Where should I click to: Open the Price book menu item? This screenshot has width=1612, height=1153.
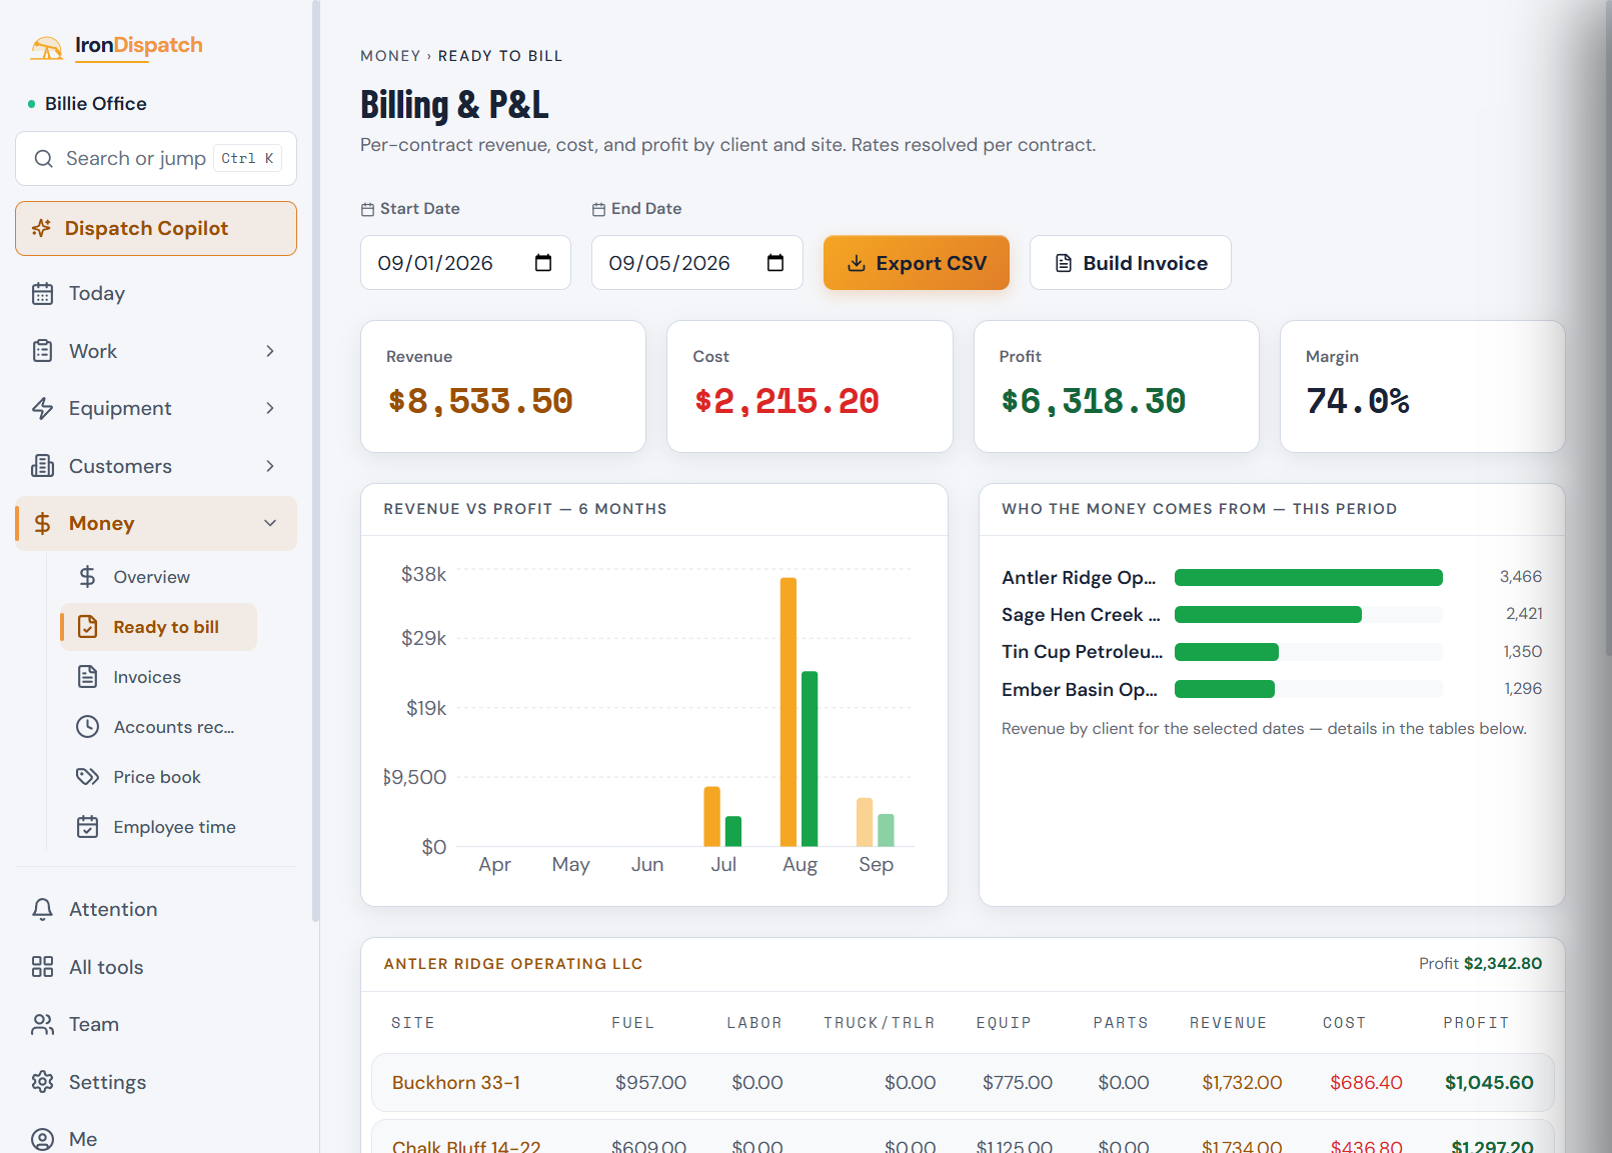coord(159,777)
